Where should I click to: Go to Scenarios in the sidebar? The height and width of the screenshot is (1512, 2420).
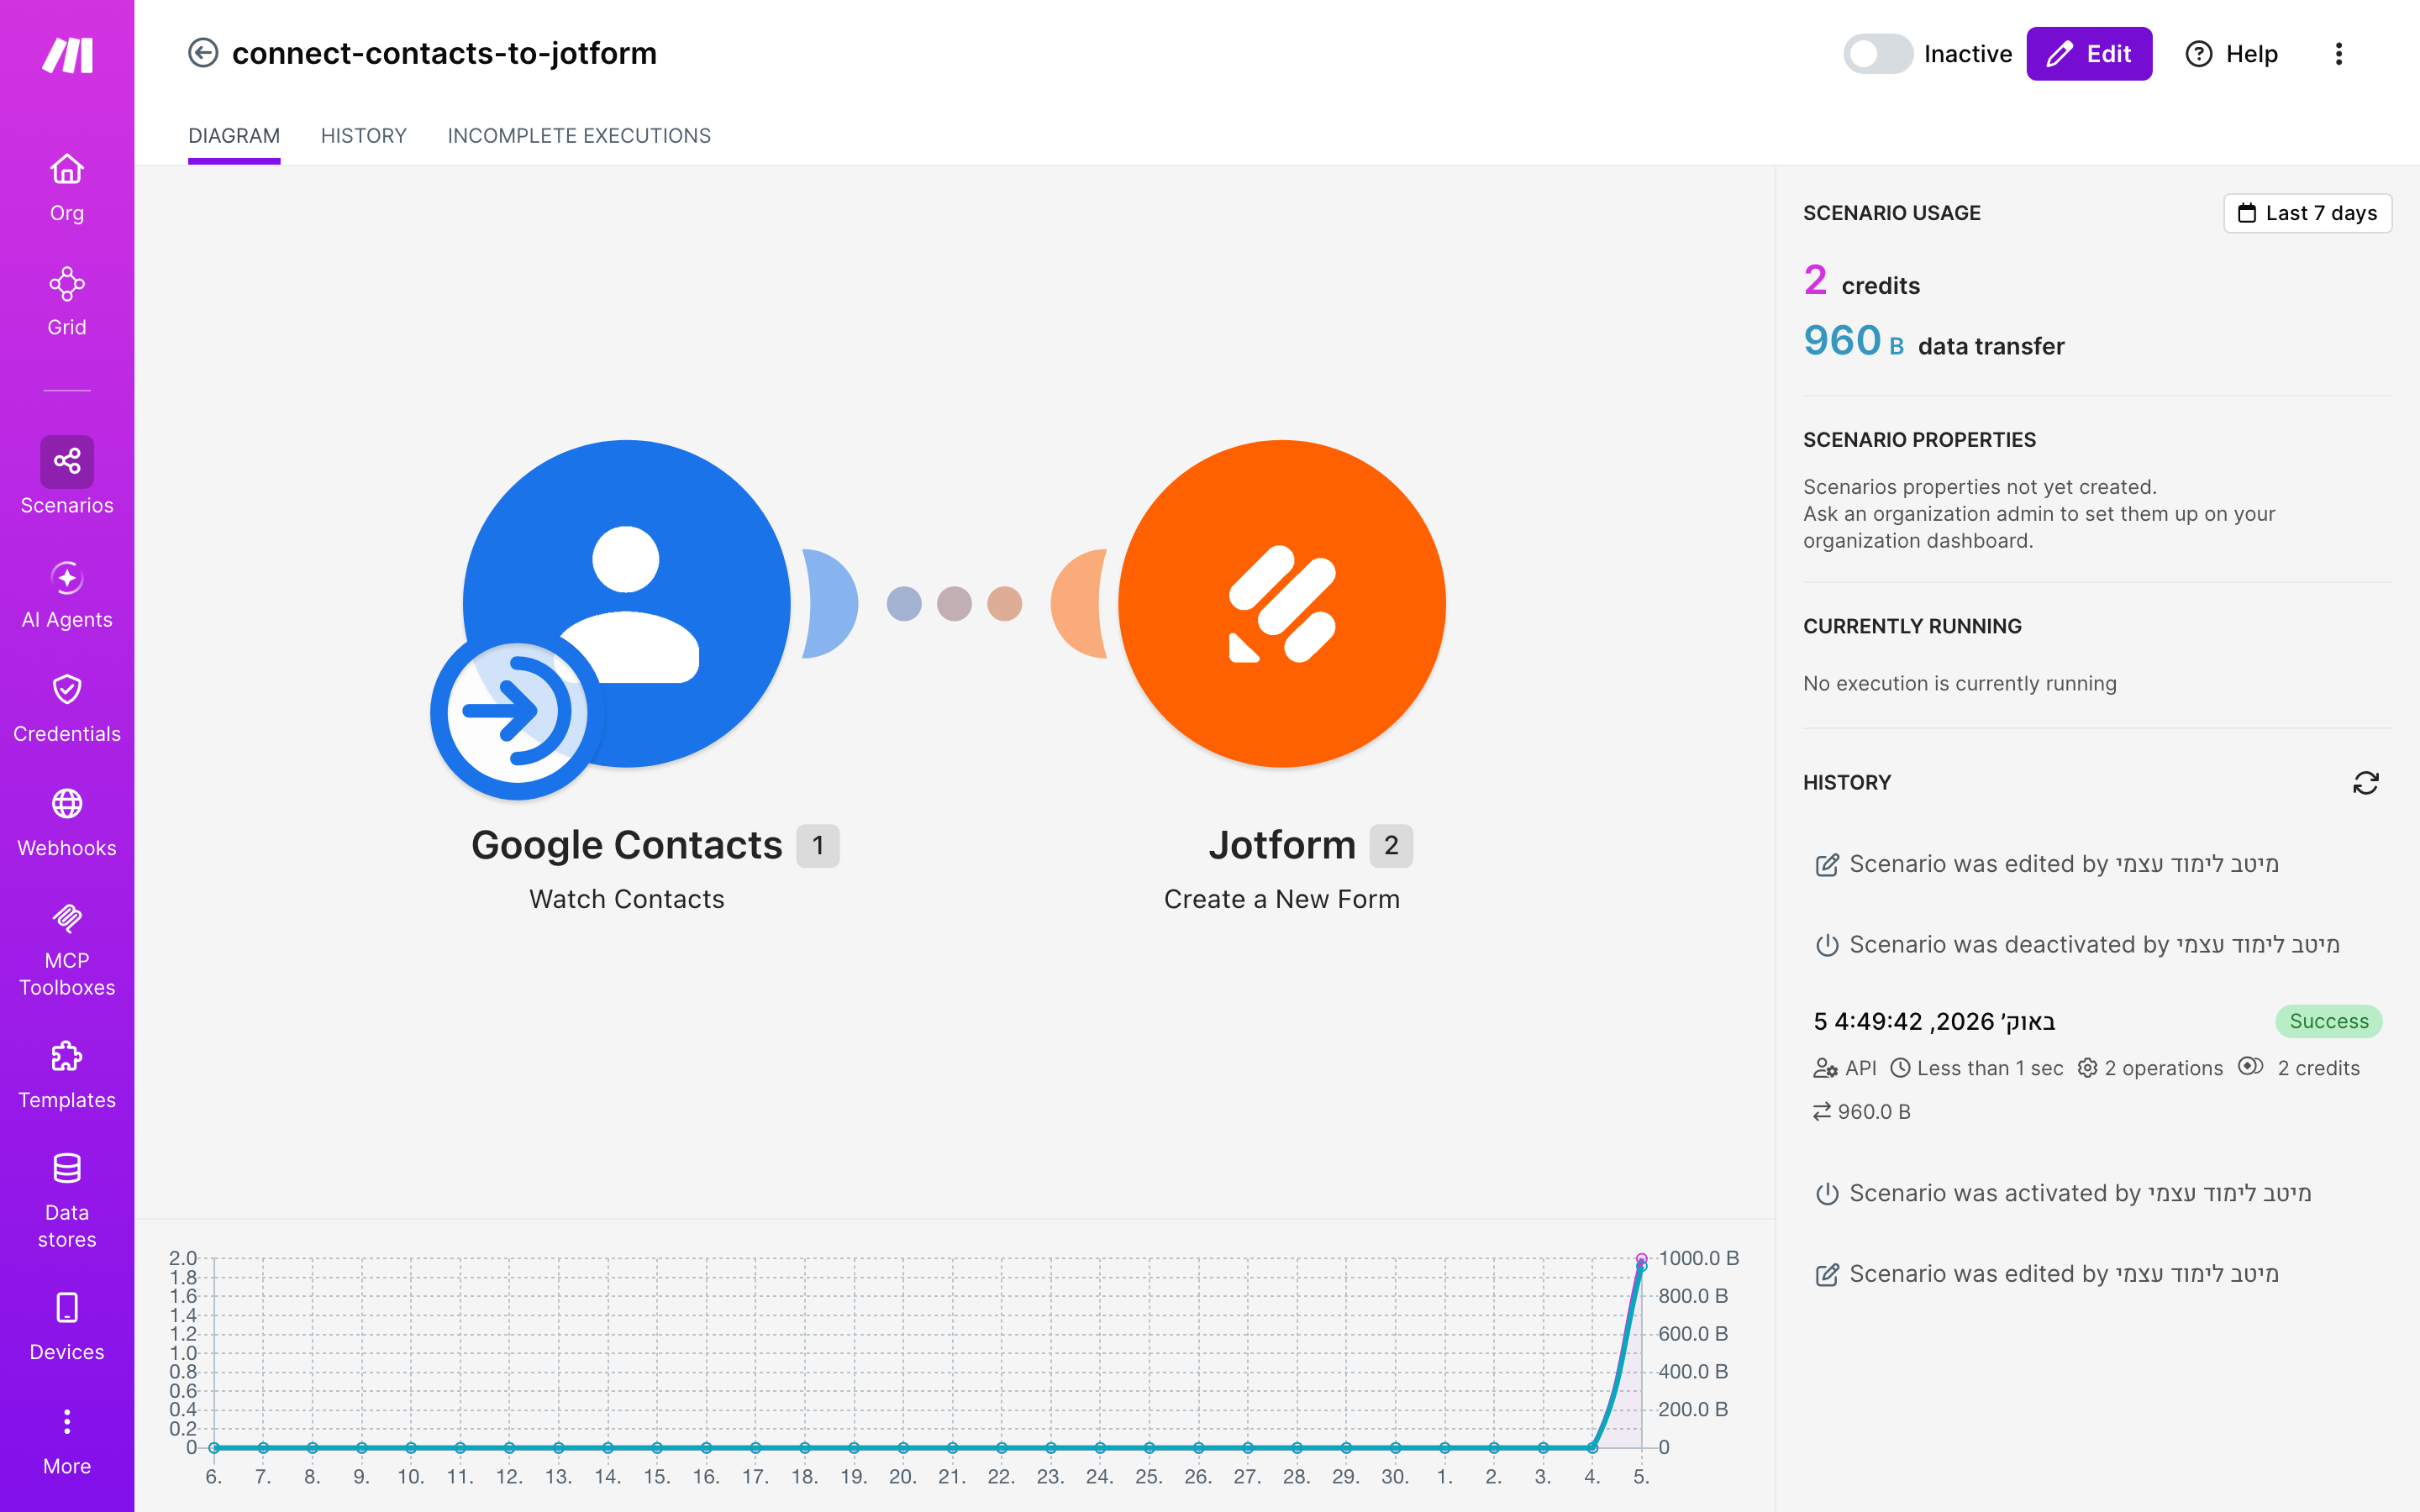coord(67,476)
